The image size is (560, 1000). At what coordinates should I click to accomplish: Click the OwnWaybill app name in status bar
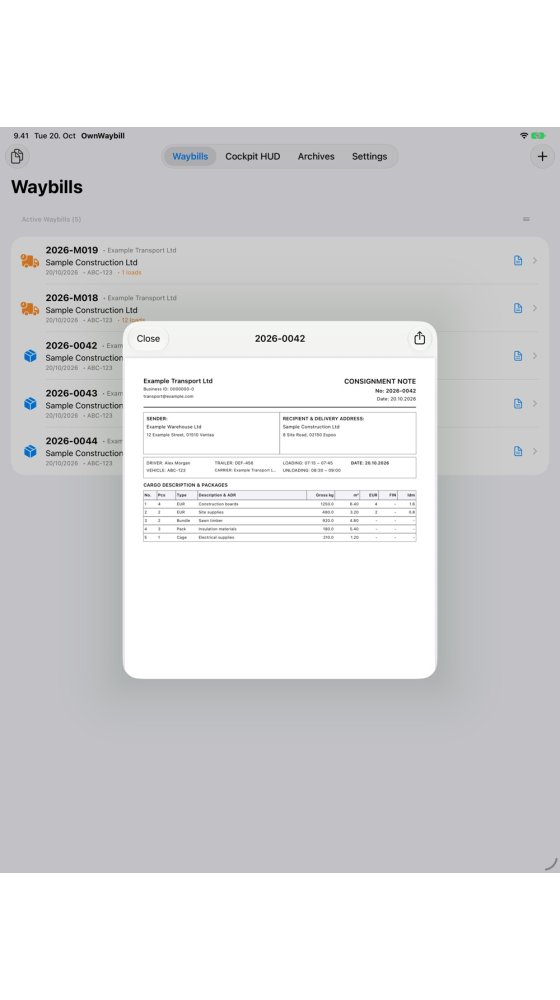[x=103, y=136]
